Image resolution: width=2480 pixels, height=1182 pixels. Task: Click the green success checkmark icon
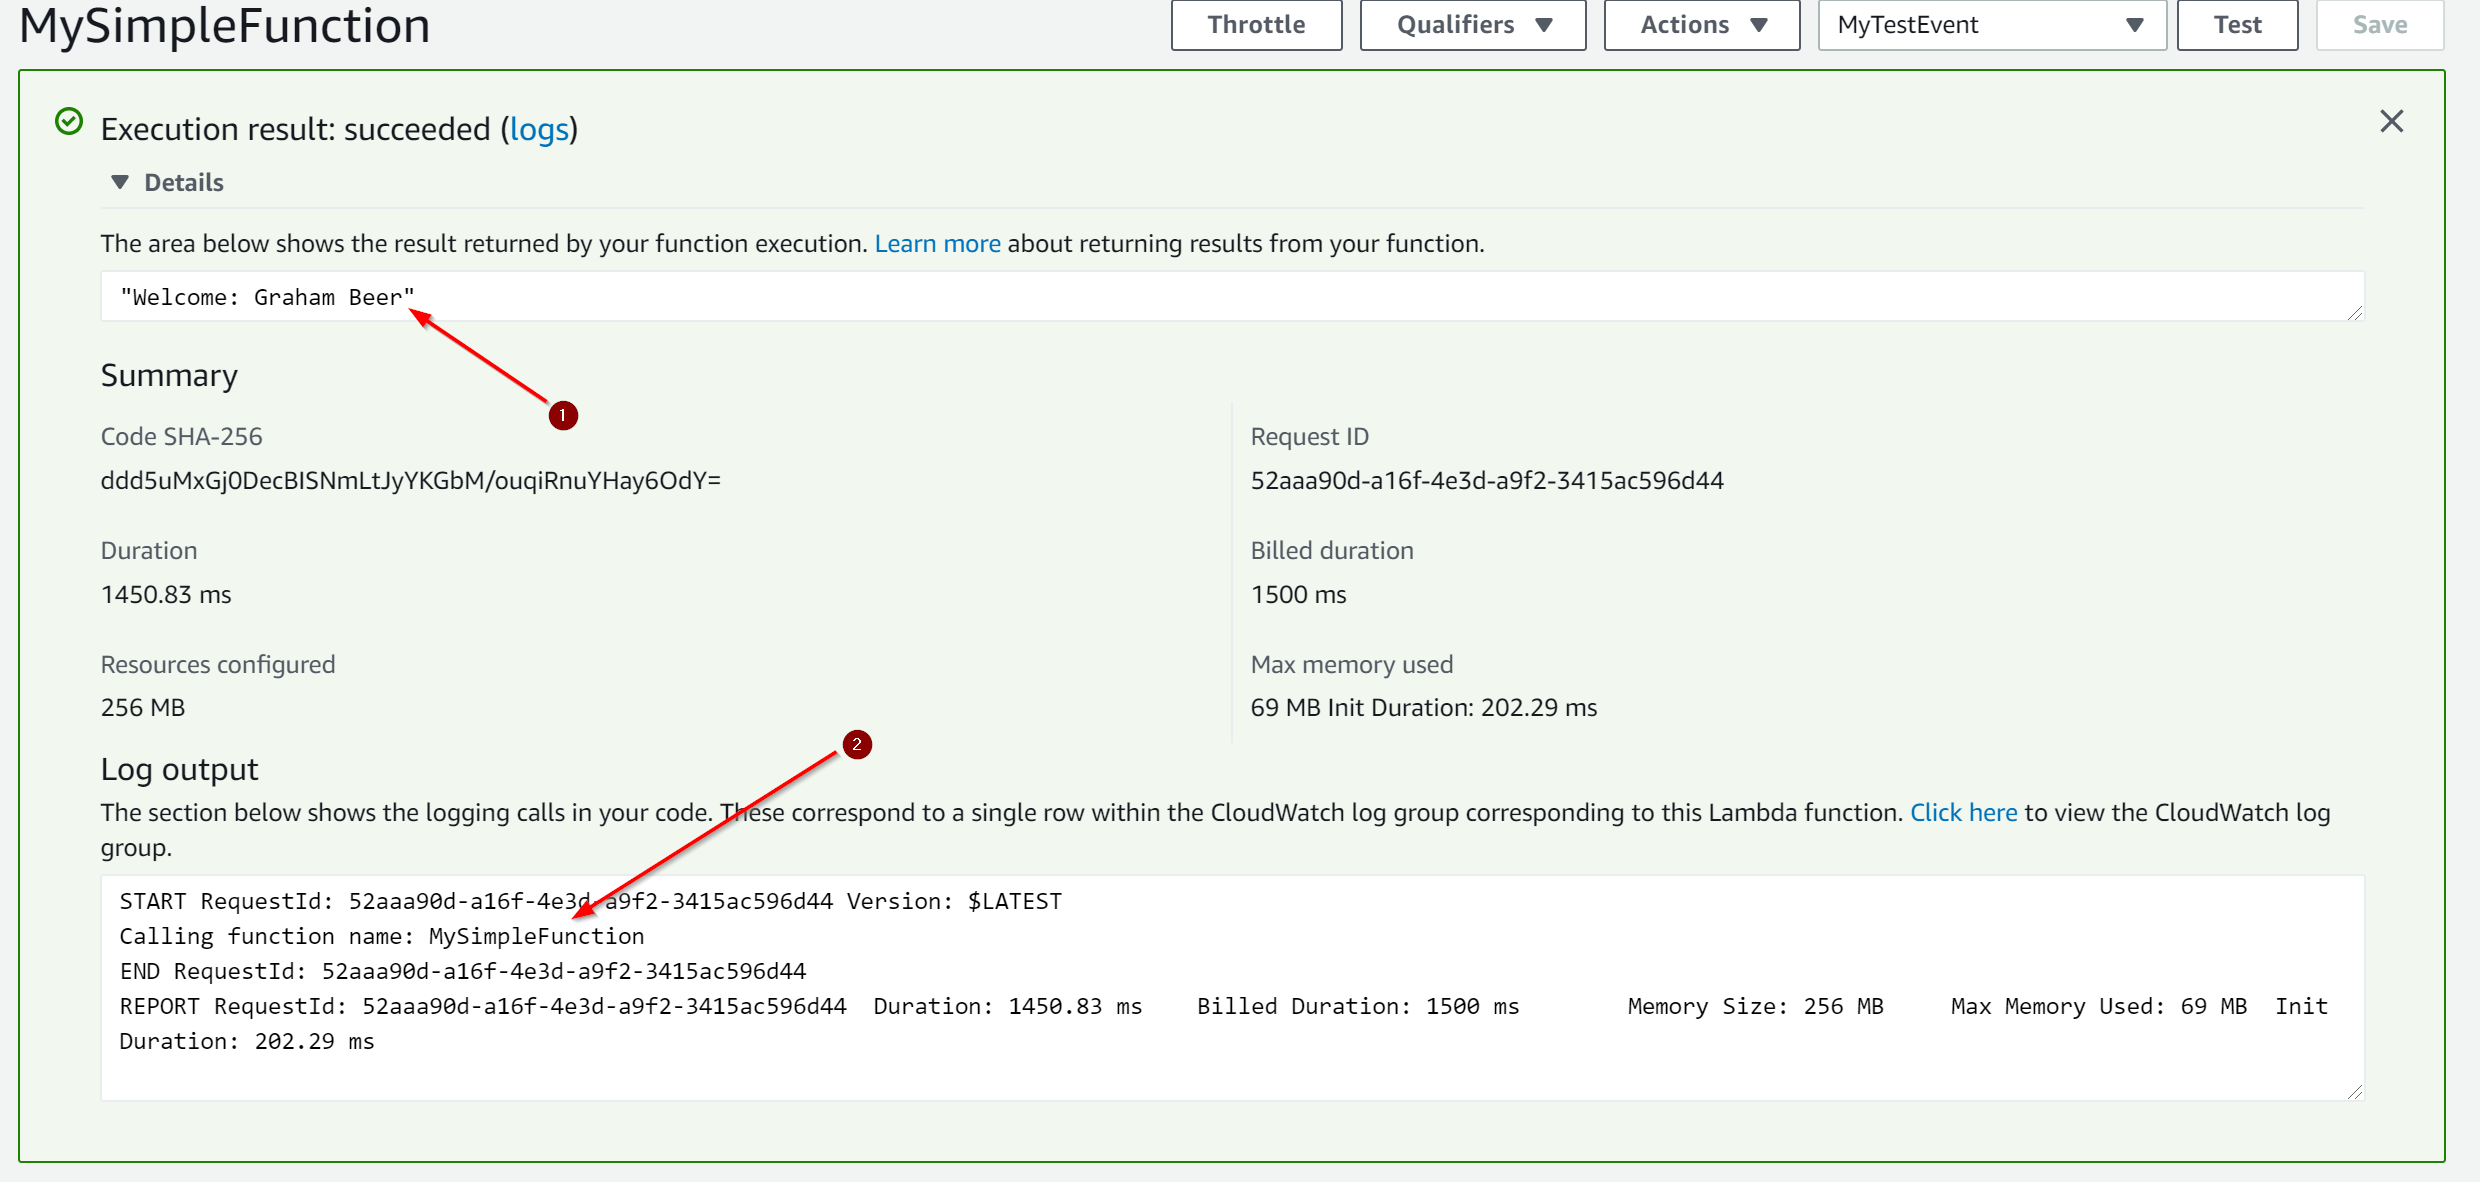[x=69, y=122]
